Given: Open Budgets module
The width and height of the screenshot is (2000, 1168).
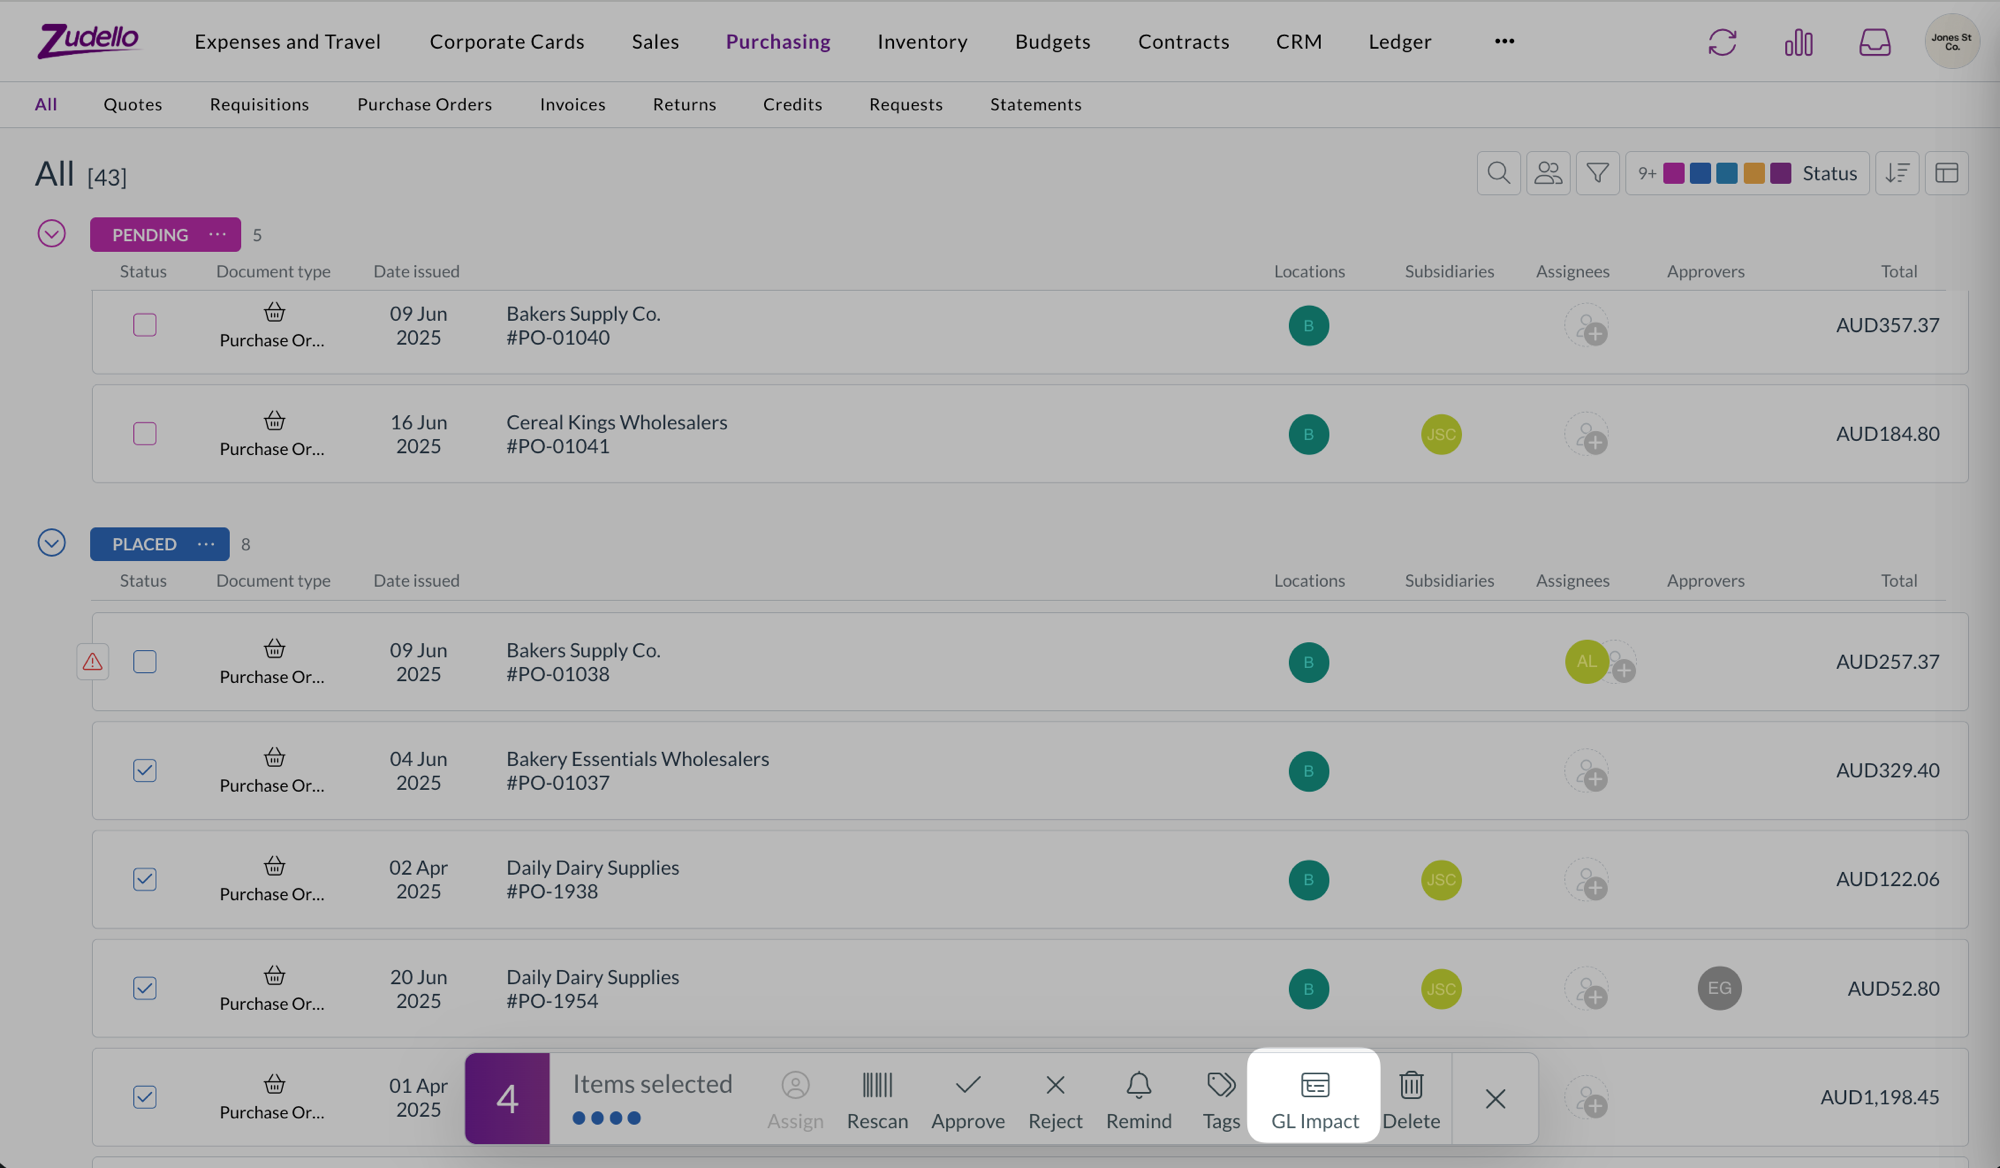Looking at the screenshot, I should pos(1052,41).
